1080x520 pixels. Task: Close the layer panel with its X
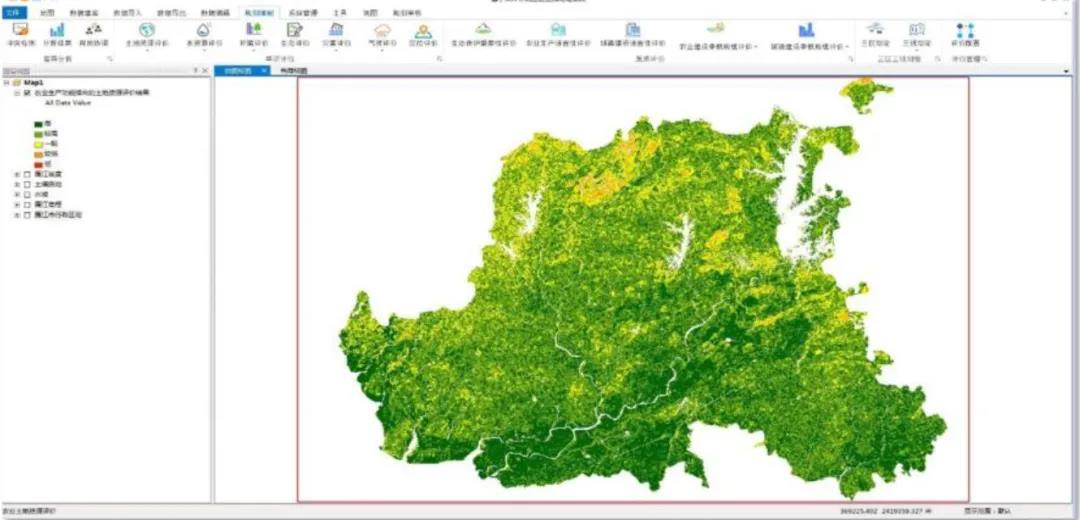[205, 71]
